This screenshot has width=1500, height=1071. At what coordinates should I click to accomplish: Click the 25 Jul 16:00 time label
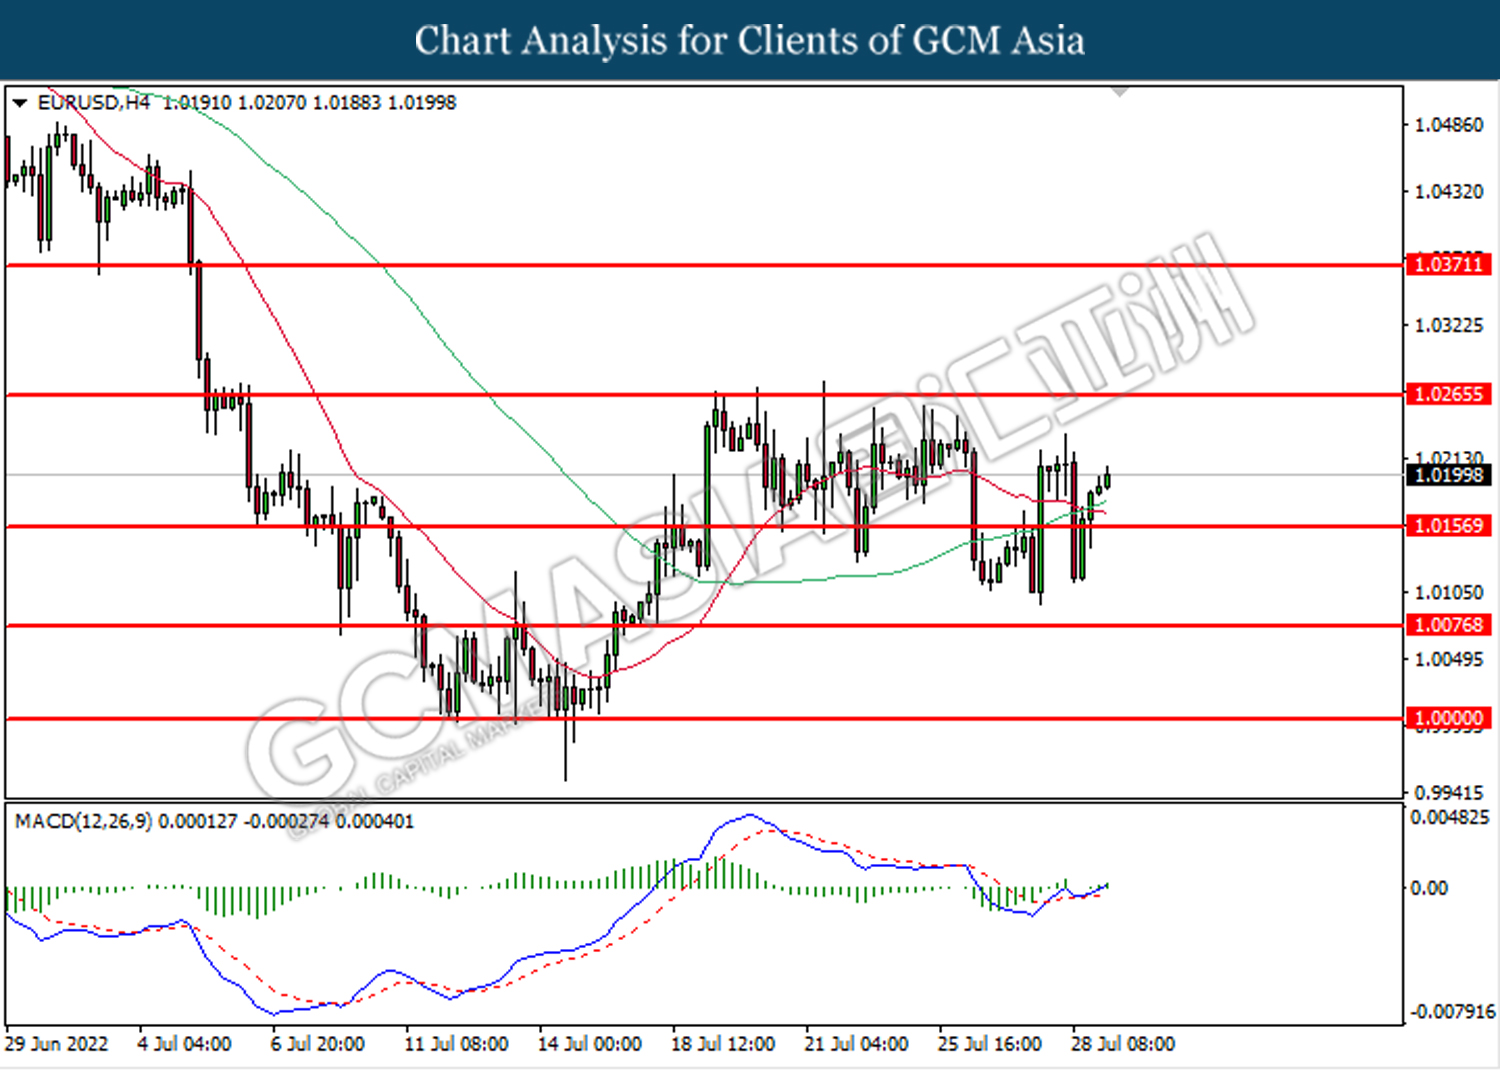pos(989,1044)
